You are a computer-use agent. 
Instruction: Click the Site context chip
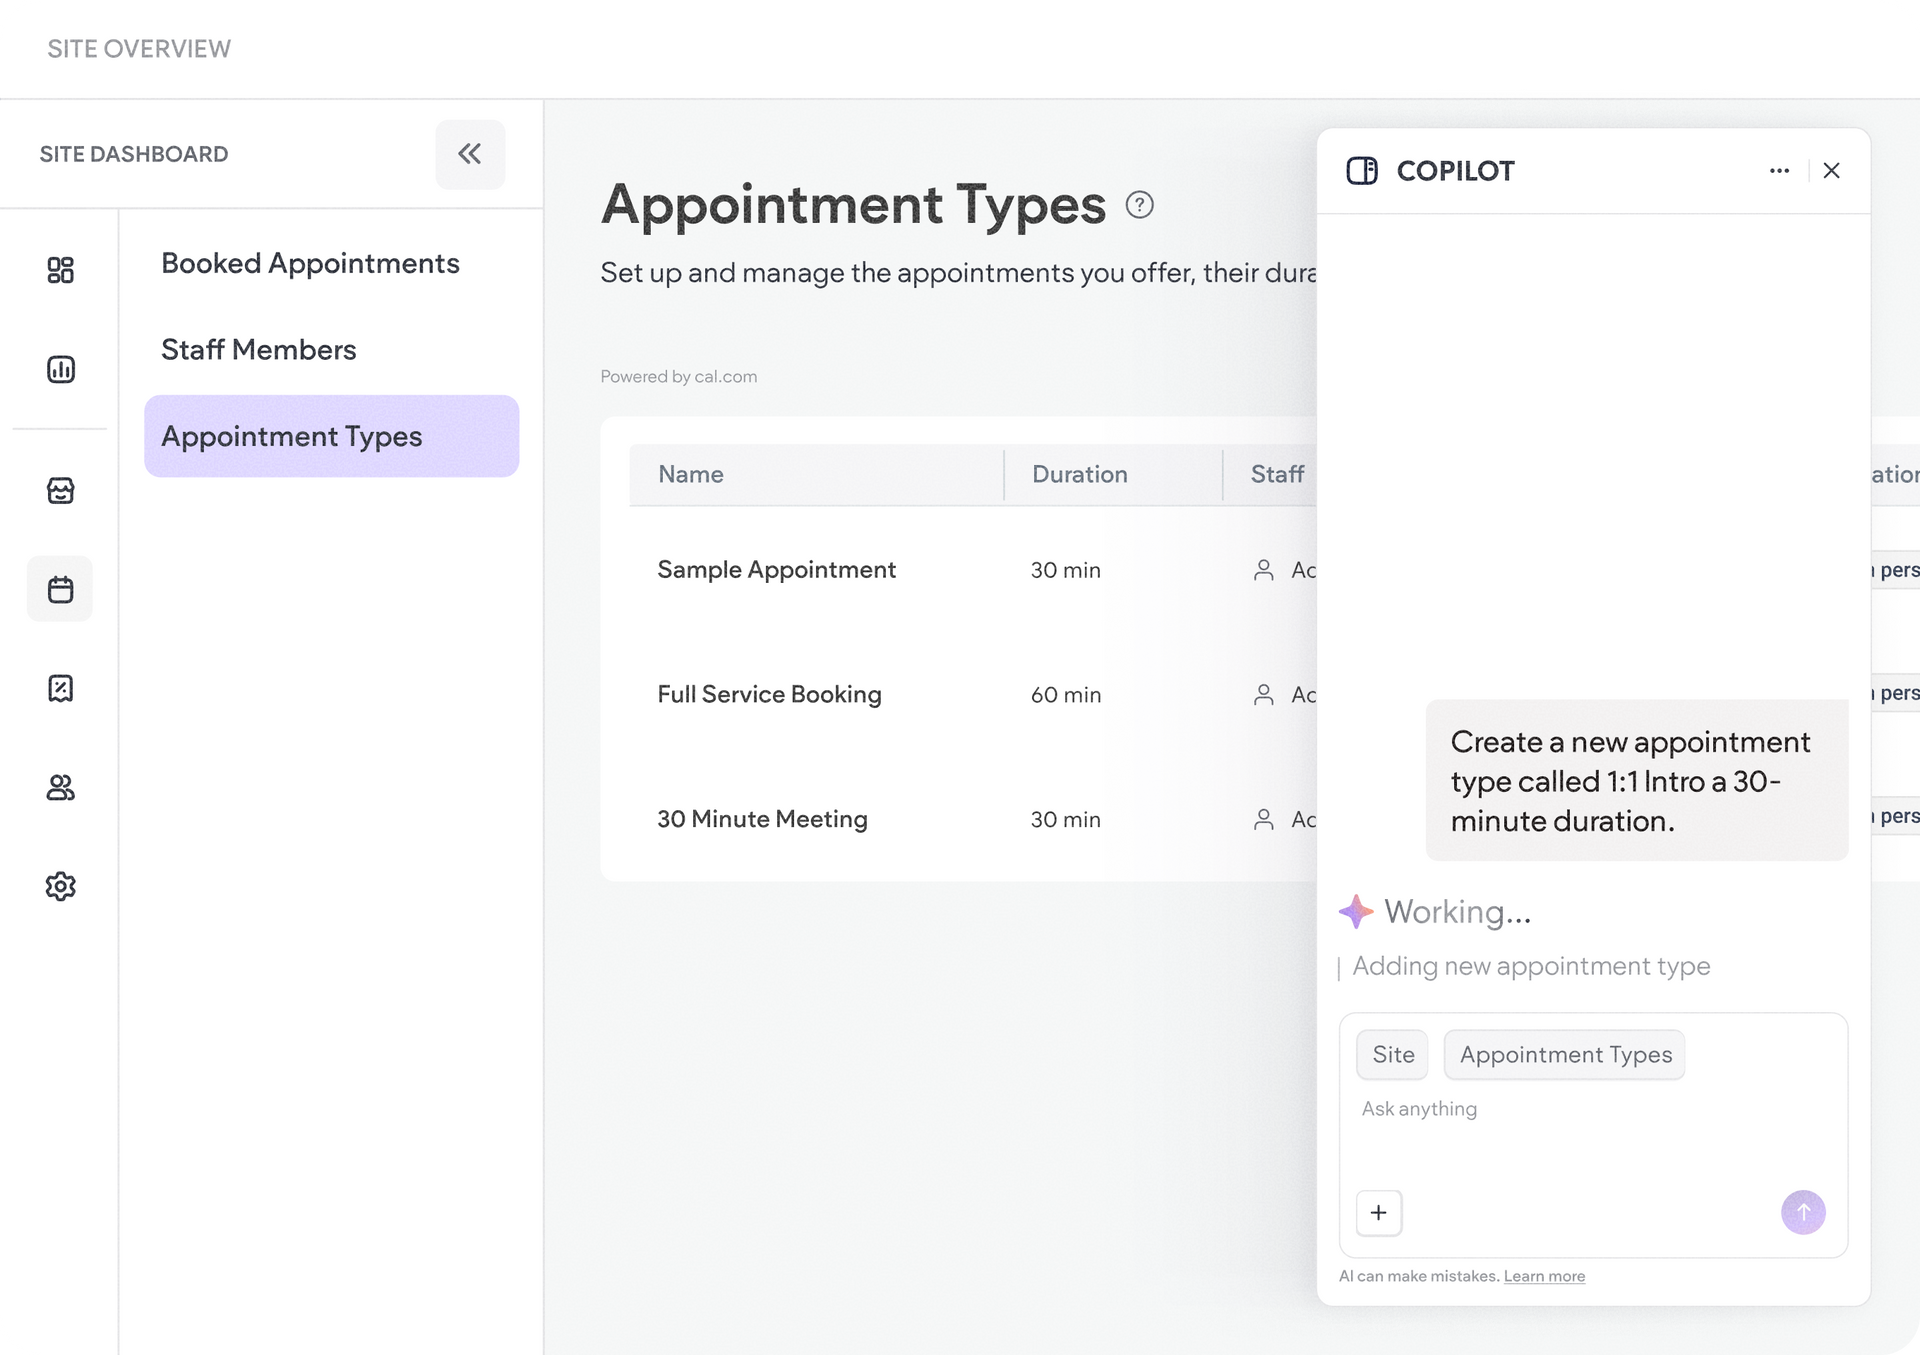point(1393,1055)
